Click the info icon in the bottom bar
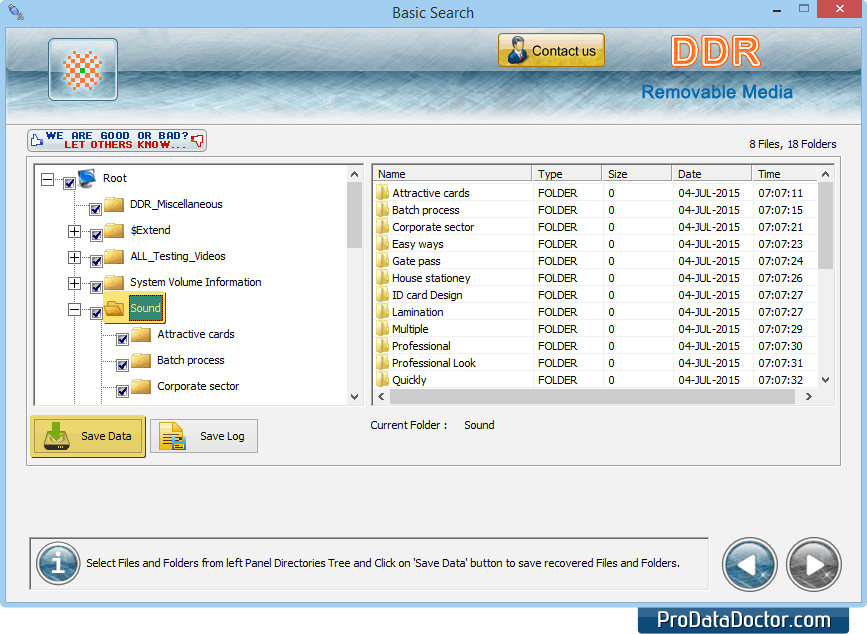867x634 pixels. (58, 563)
